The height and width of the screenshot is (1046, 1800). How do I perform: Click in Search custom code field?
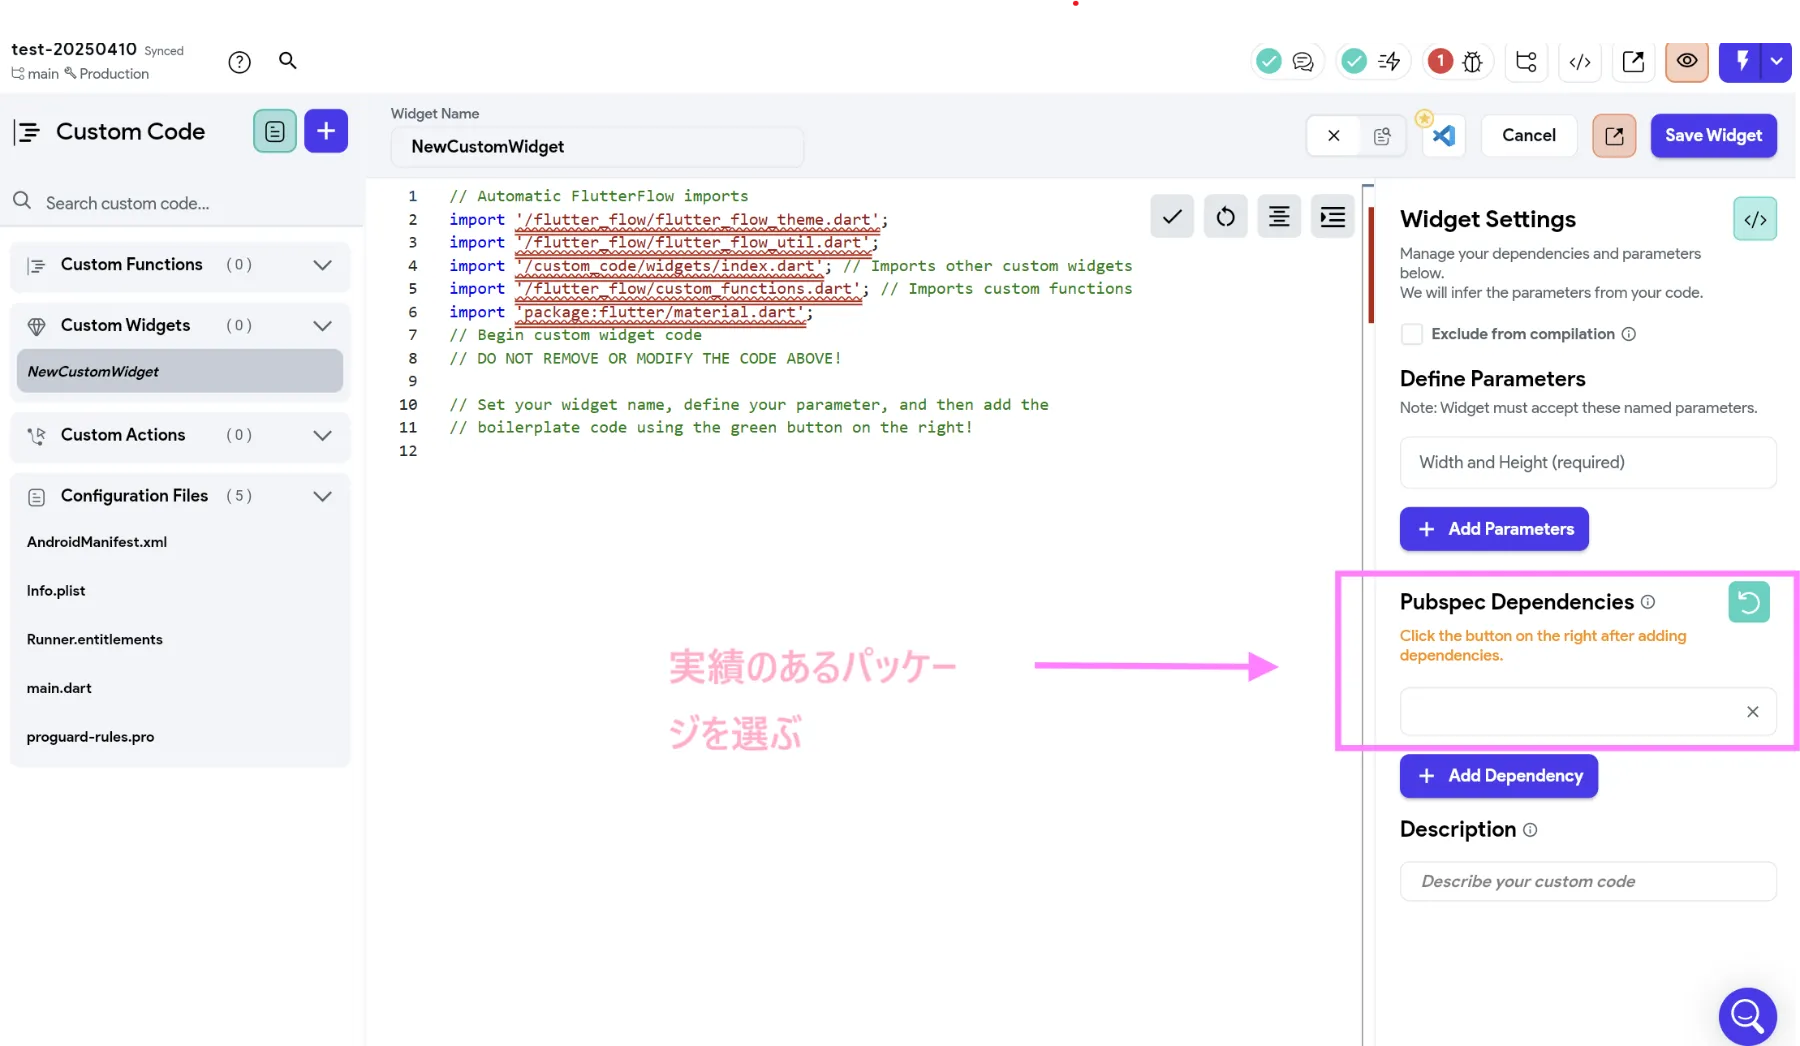[180, 203]
